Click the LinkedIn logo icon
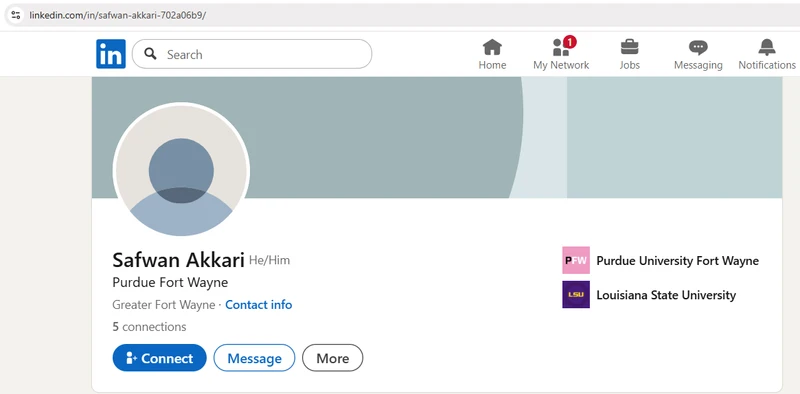Image resolution: width=800 pixels, height=394 pixels. 111,54
